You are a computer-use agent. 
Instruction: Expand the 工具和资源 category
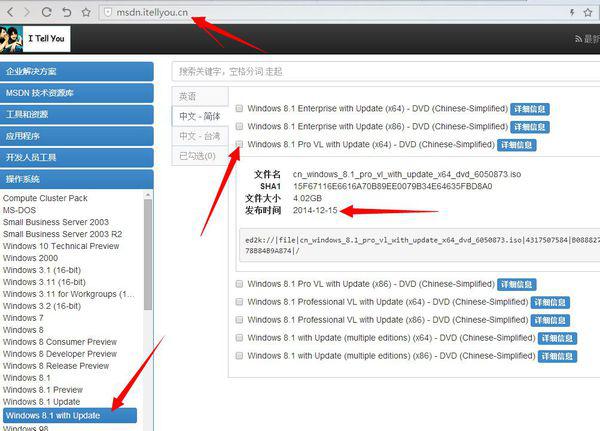pos(77,114)
